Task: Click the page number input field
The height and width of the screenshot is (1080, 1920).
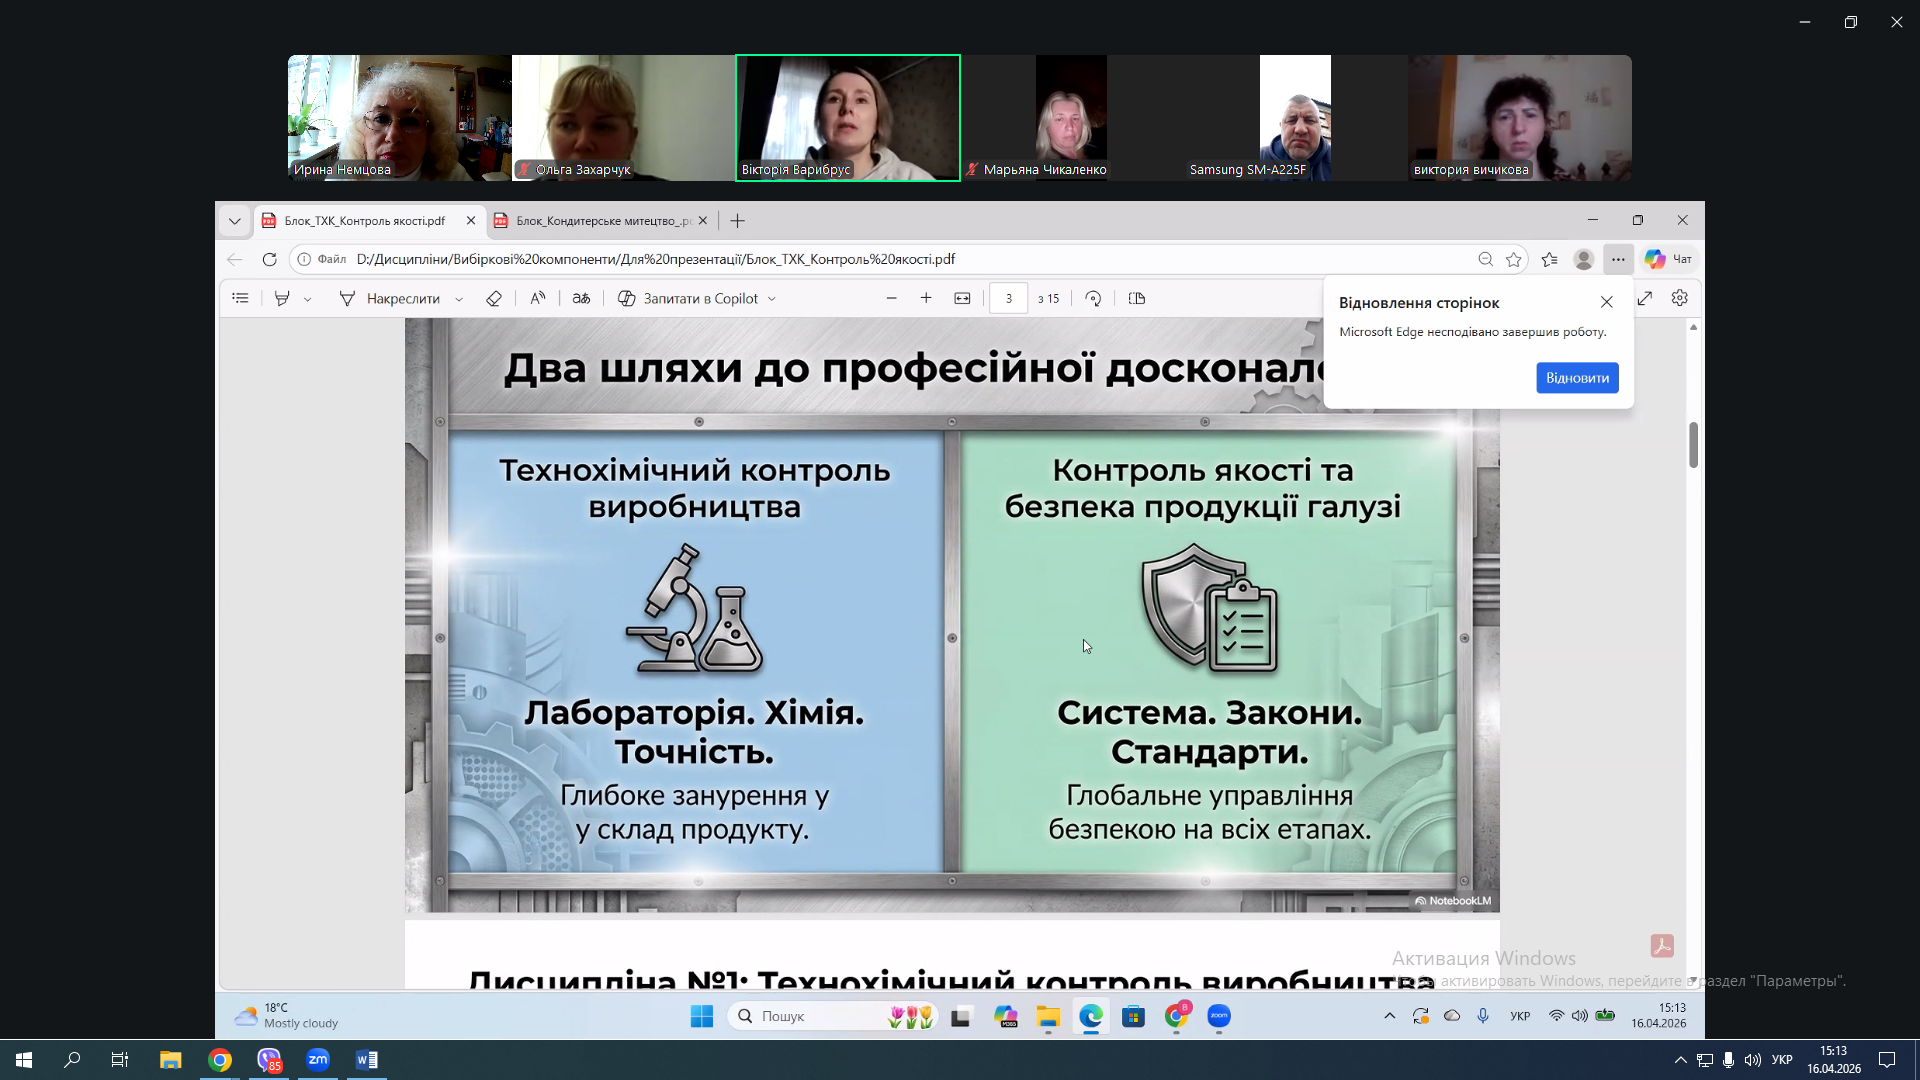Action: click(x=1008, y=298)
